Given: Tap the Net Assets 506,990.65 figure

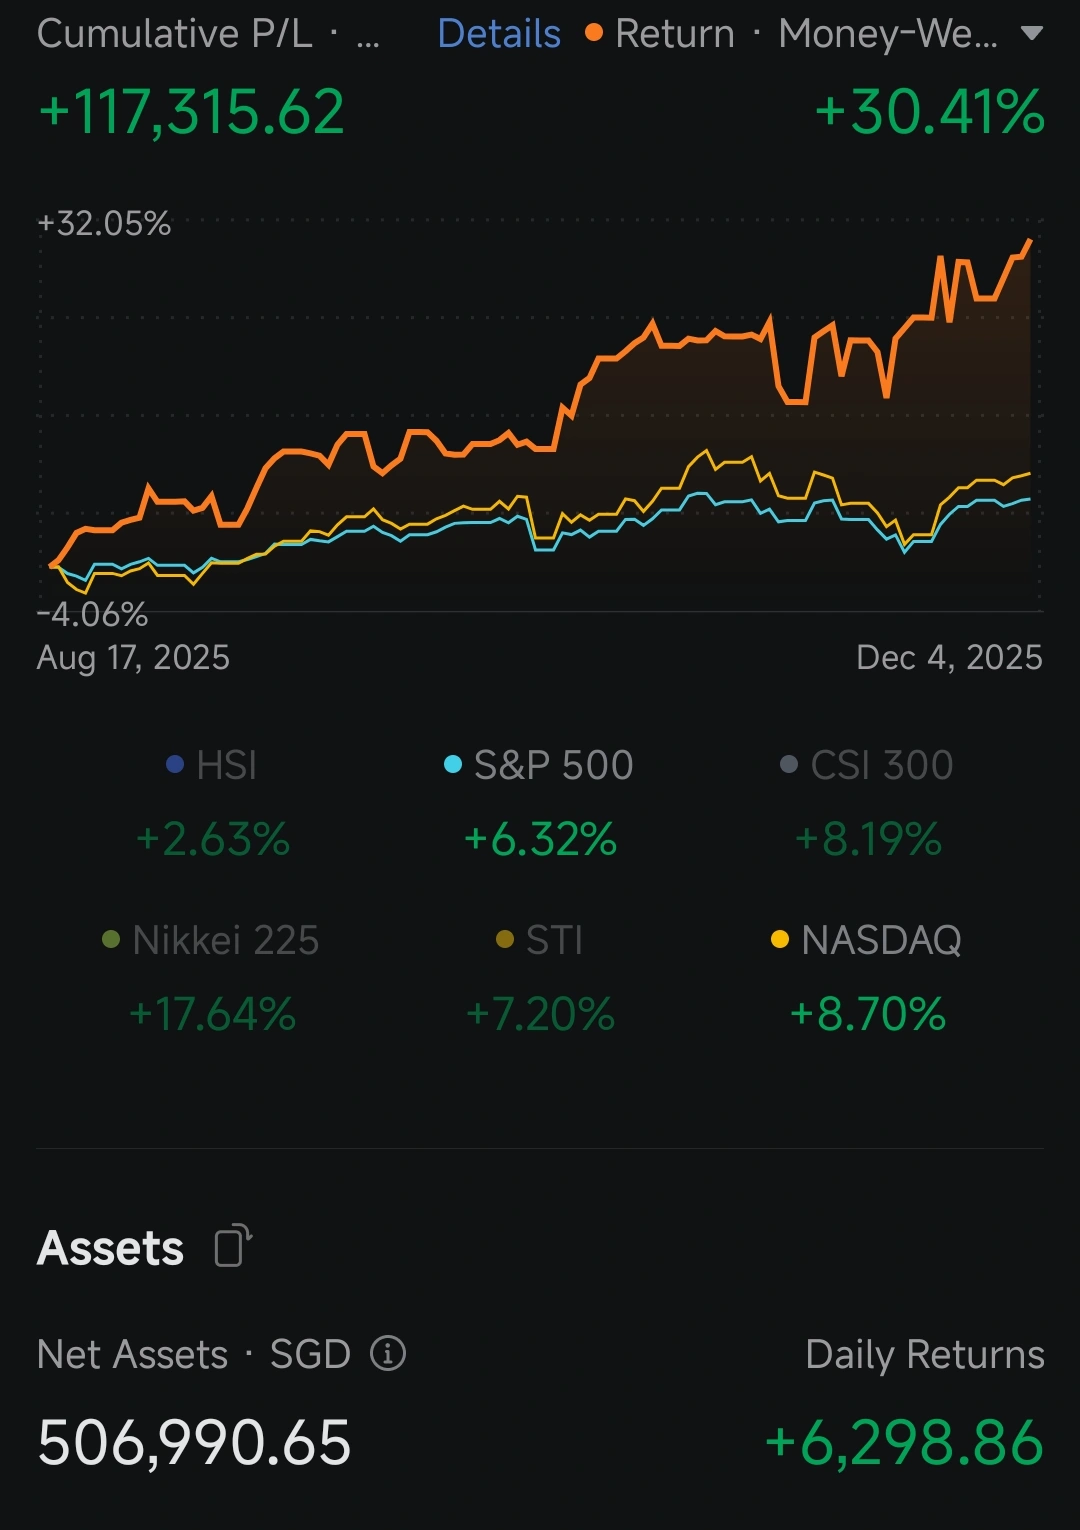Looking at the screenshot, I should coord(194,1443).
